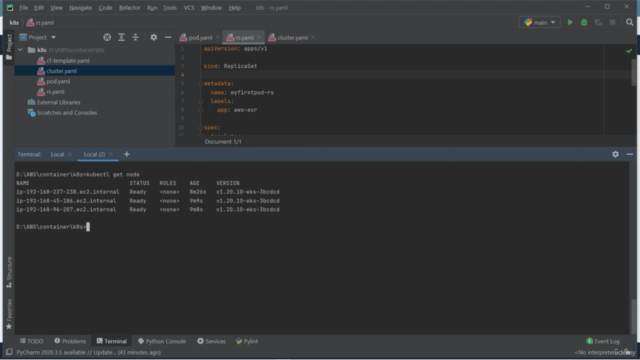Close the cluster.yaml editor tab
The height and width of the screenshot is (360, 640).
pyautogui.click(x=313, y=38)
